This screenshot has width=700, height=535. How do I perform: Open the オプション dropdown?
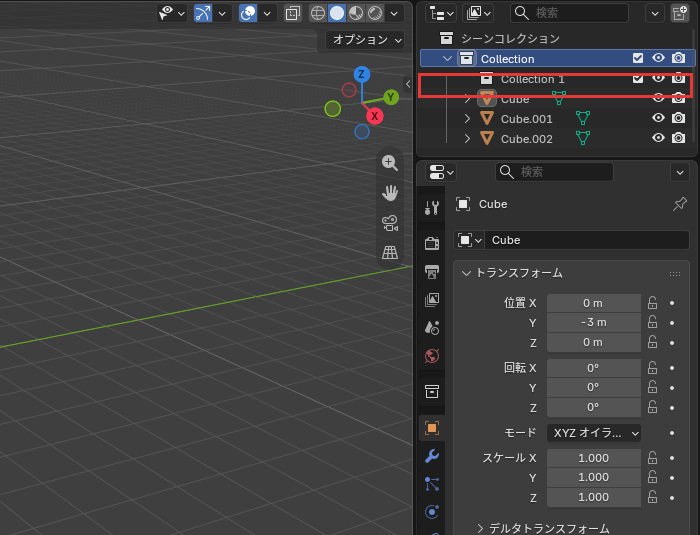click(365, 40)
